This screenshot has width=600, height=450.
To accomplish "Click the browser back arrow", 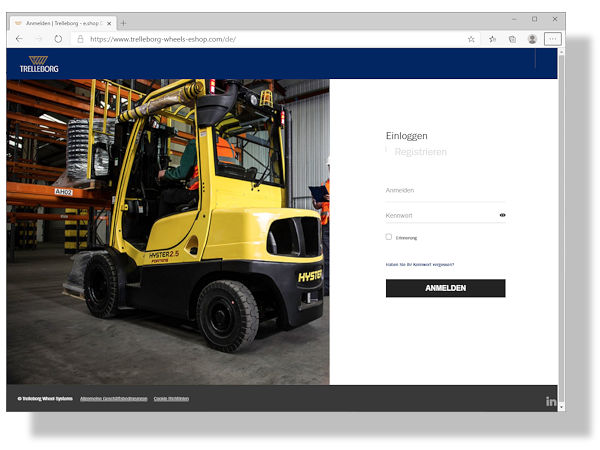I will (19, 39).
